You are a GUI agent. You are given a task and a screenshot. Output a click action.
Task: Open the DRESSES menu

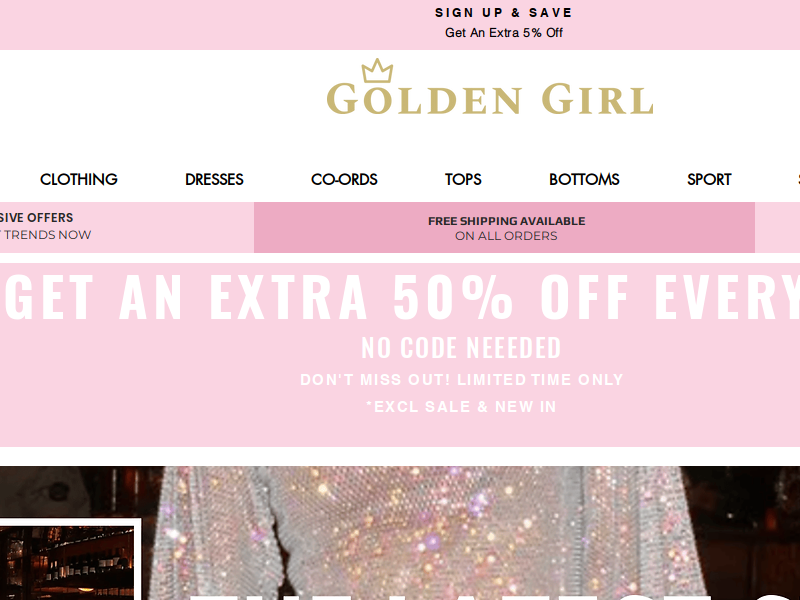tap(214, 179)
